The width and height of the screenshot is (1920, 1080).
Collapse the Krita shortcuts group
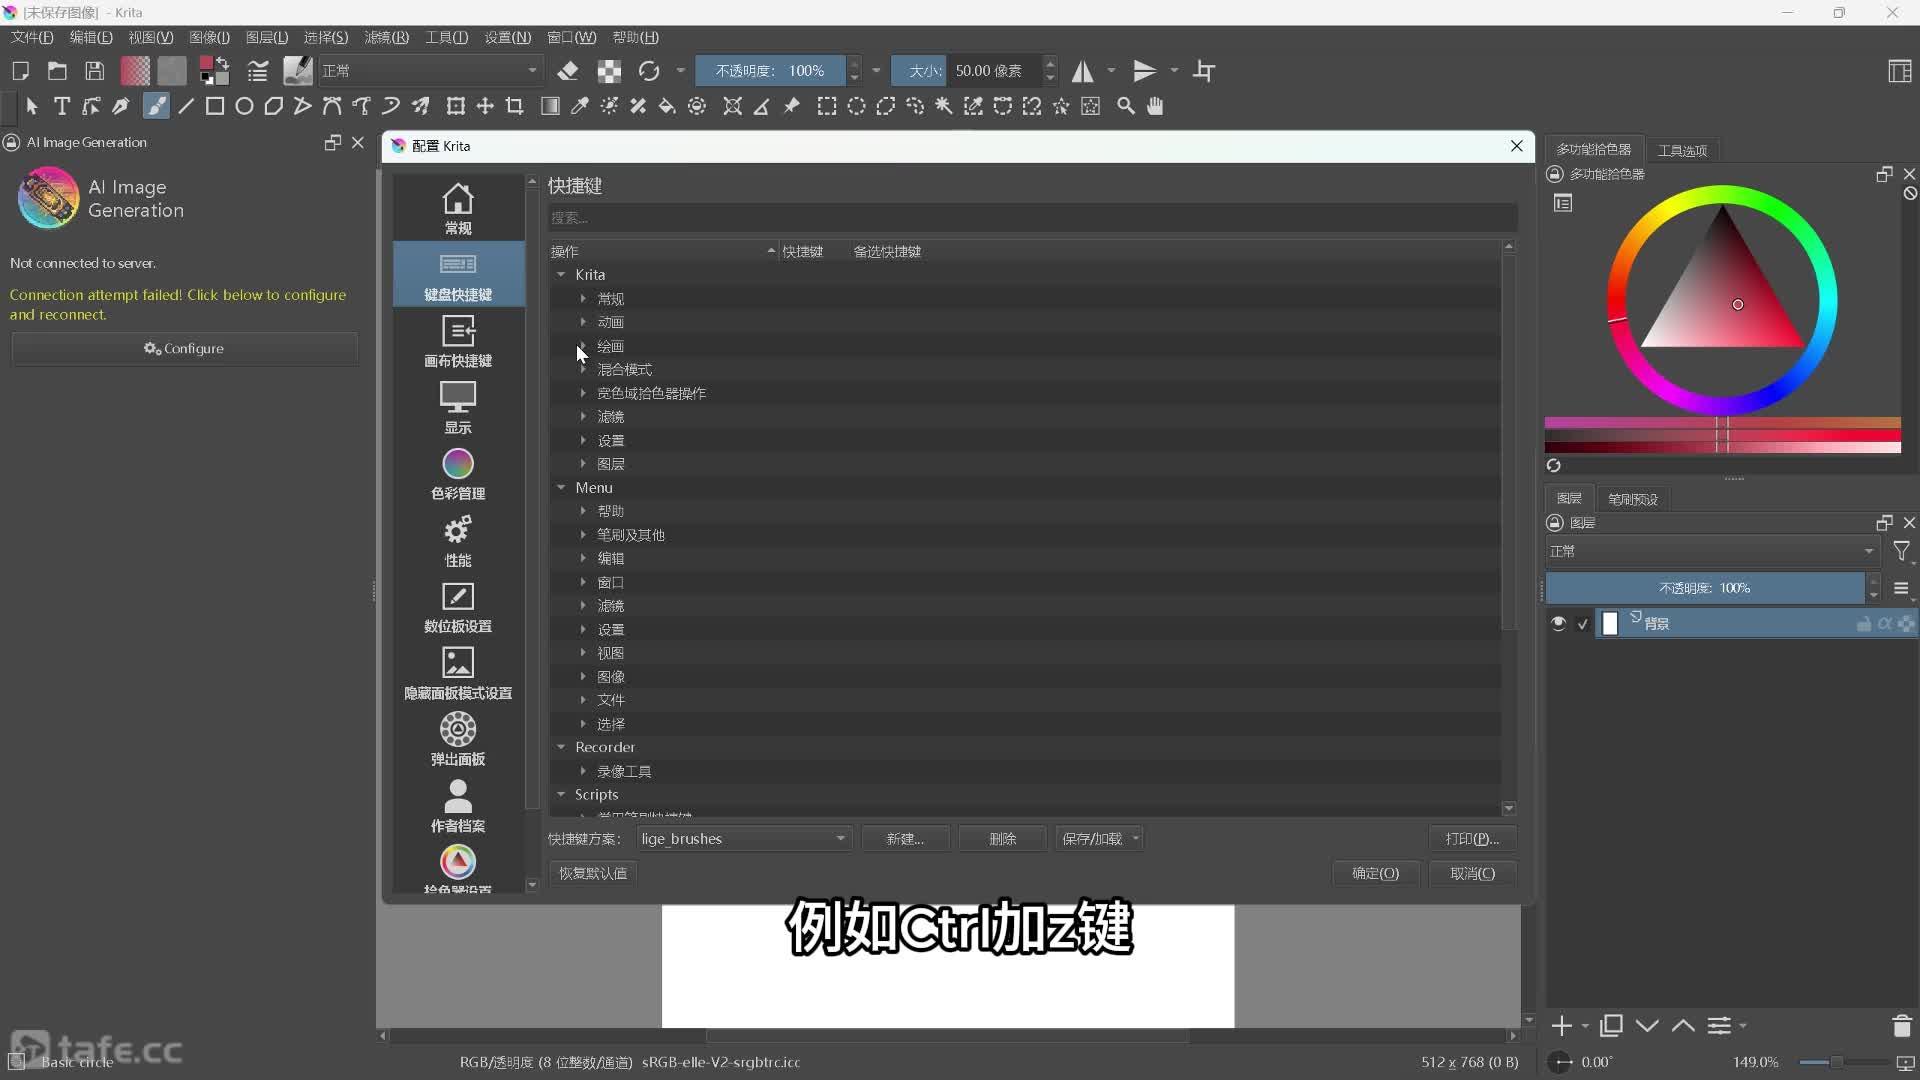[x=561, y=275]
